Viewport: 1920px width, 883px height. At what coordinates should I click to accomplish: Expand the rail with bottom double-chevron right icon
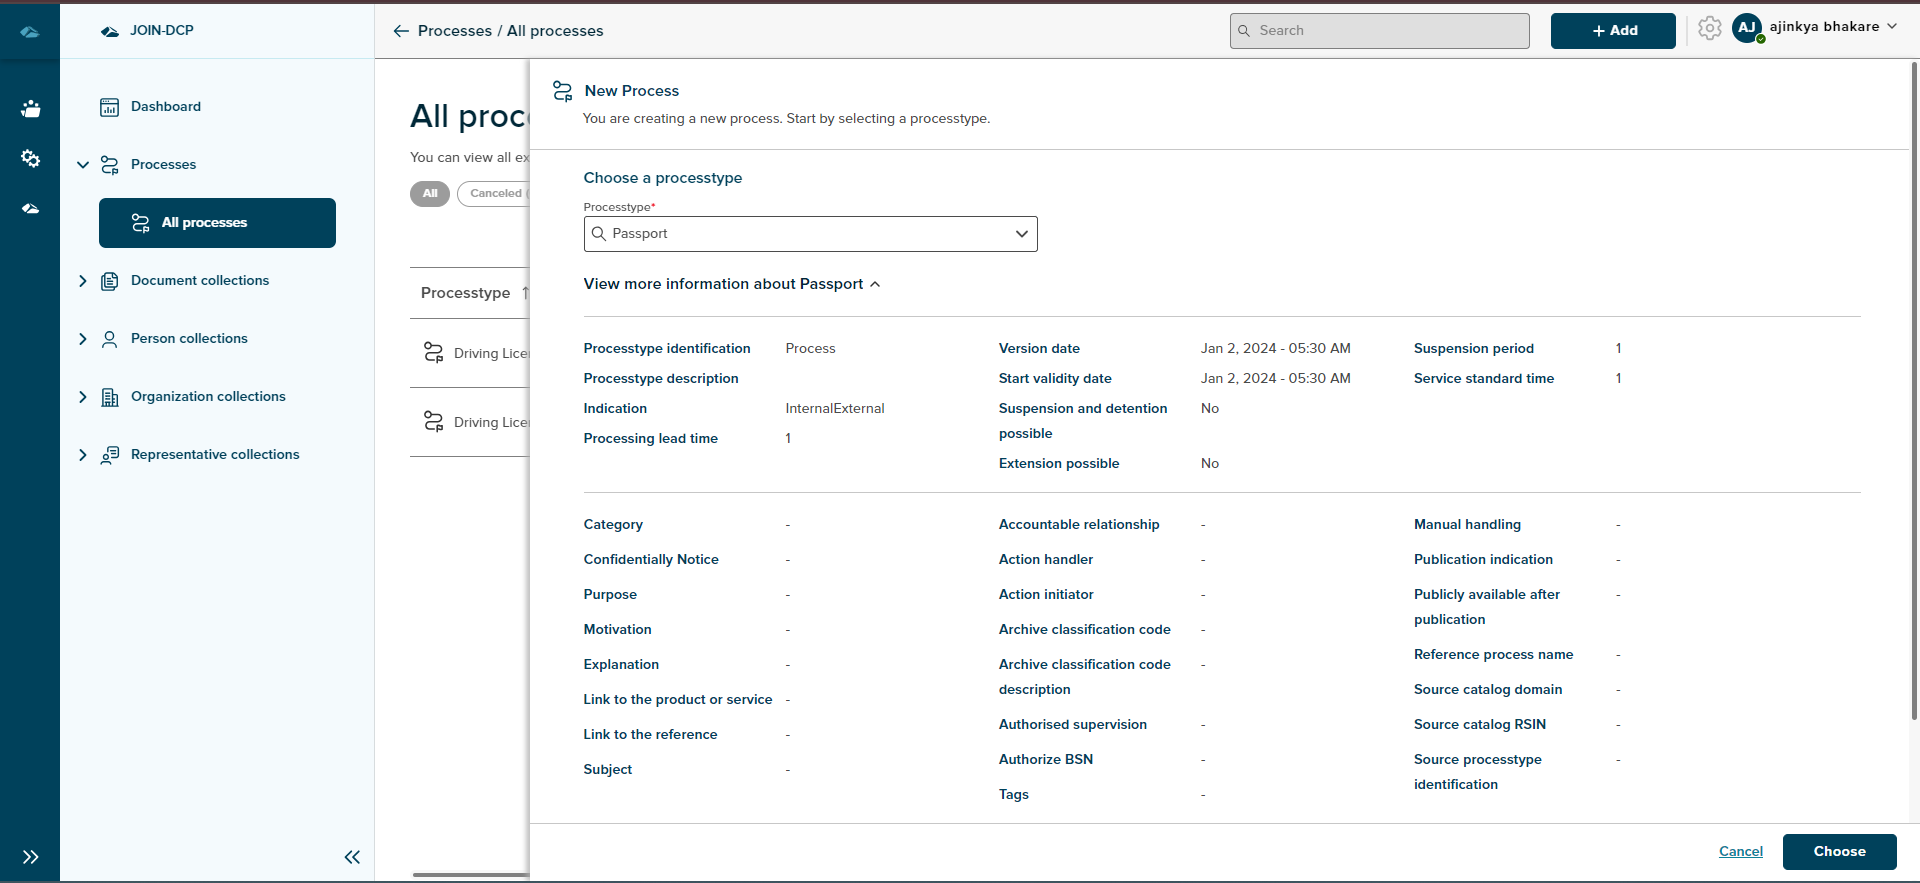point(31,857)
